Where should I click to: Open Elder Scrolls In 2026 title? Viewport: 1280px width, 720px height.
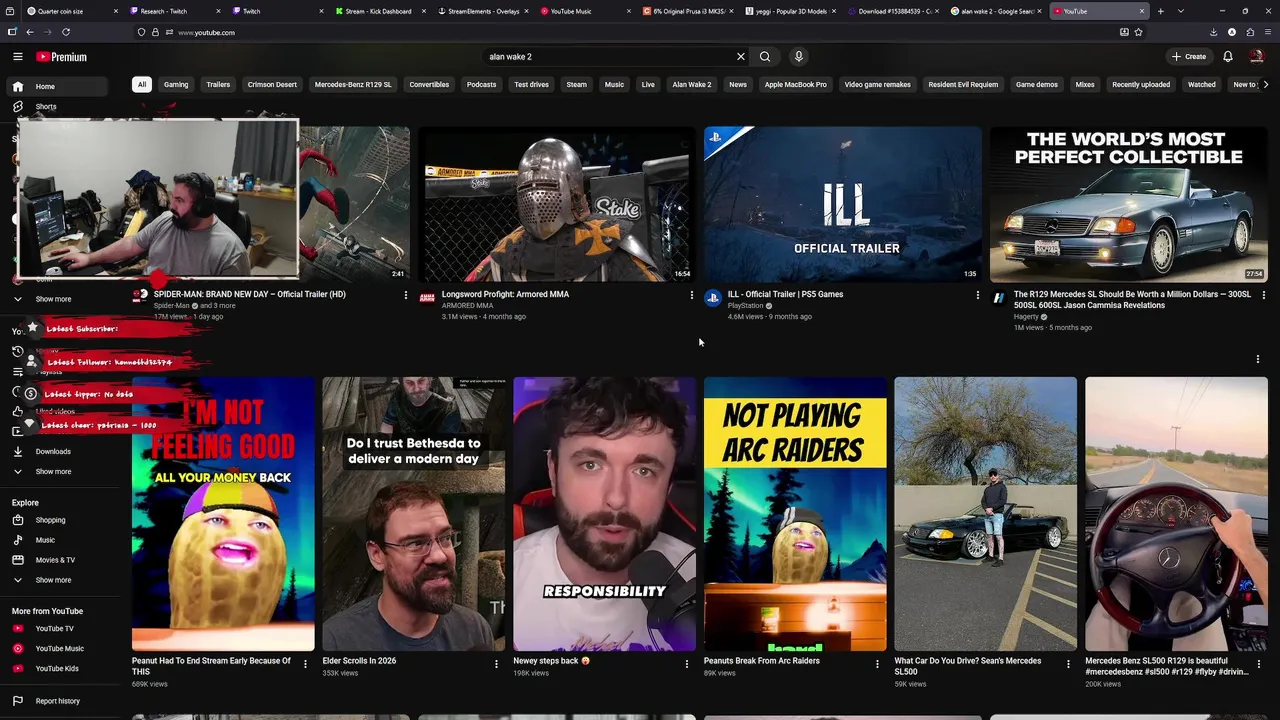pyautogui.click(x=359, y=661)
